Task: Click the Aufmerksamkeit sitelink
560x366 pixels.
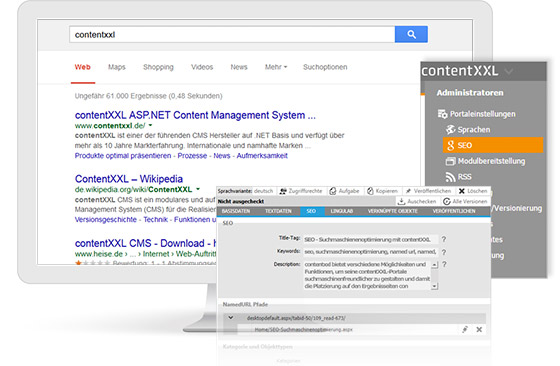Action: pos(262,156)
